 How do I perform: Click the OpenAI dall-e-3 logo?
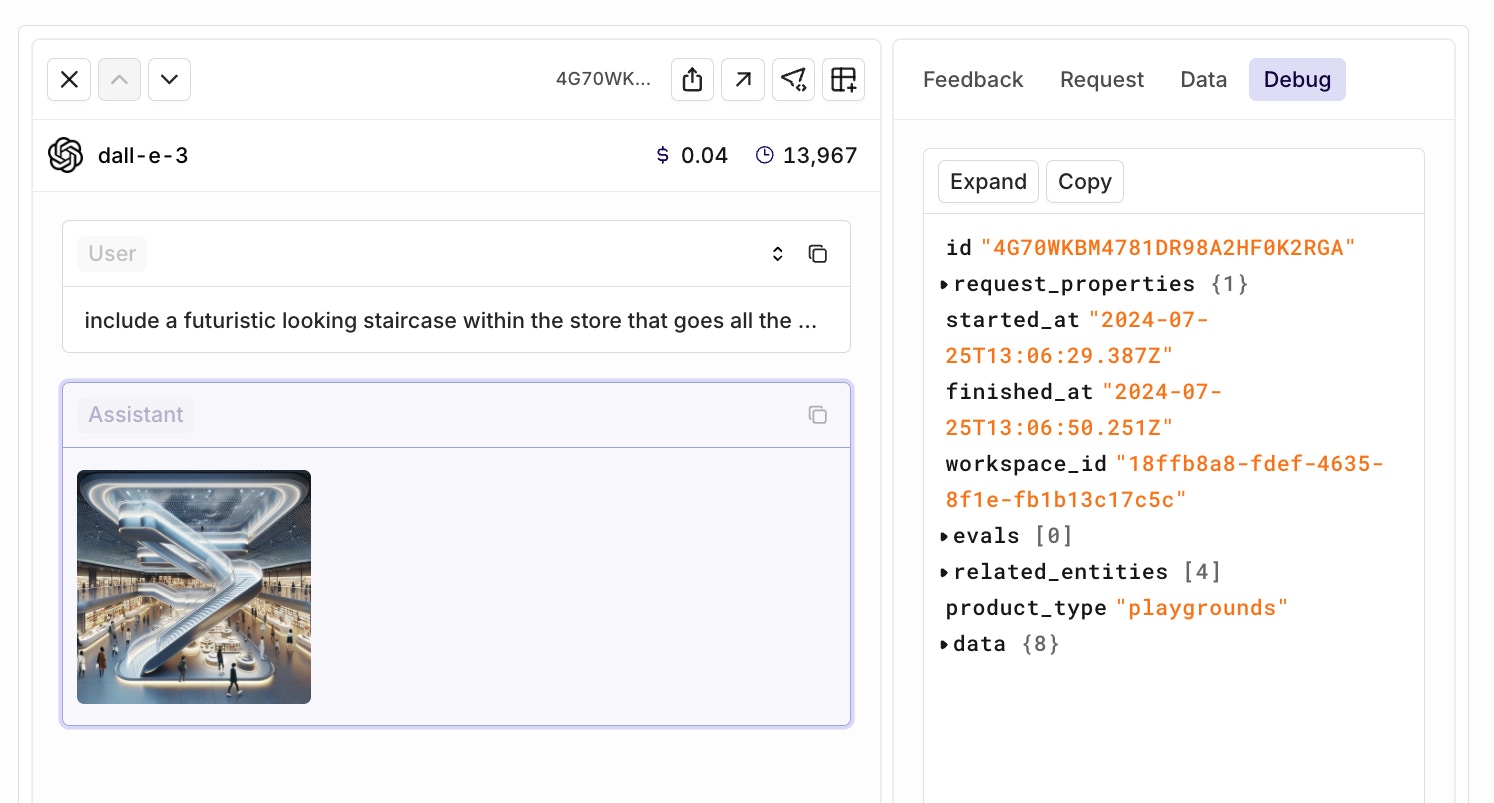pos(66,155)
